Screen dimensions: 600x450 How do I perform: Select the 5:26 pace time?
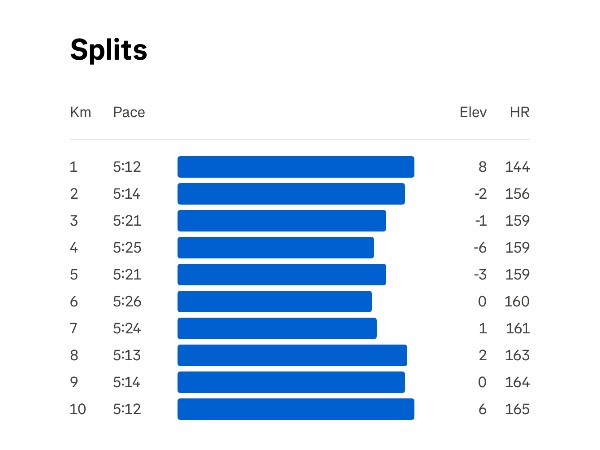[127, 302]
